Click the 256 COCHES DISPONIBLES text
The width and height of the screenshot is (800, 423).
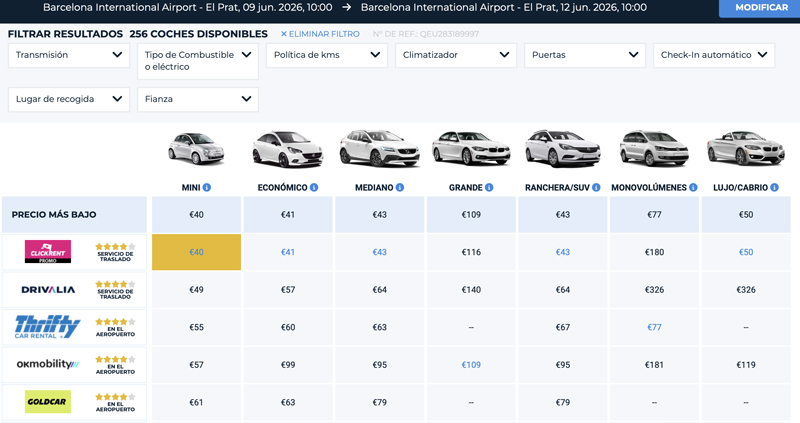[198, 34]
